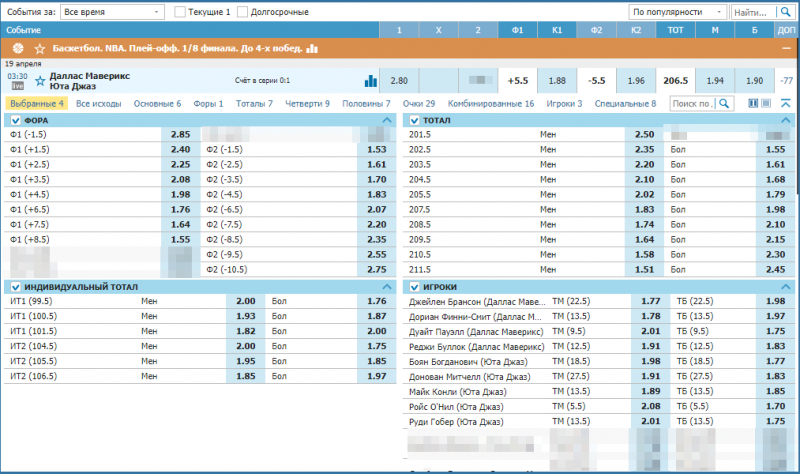Collapse the ТОТАЛ section with its chevron

[784, 120]
